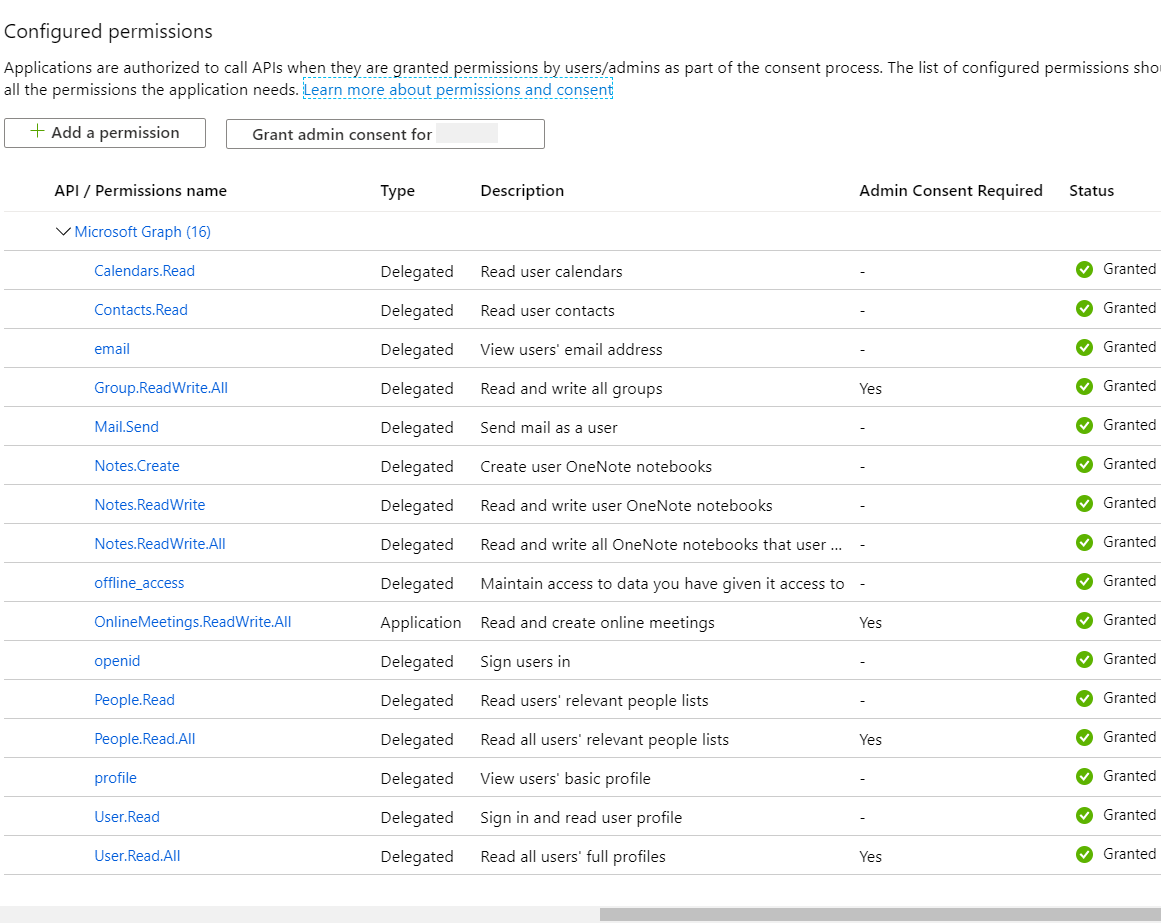Image resolution: width=1161 pixels, height=923 pixels.
Task: Click the openid permission name
Action: pos(117,661)
